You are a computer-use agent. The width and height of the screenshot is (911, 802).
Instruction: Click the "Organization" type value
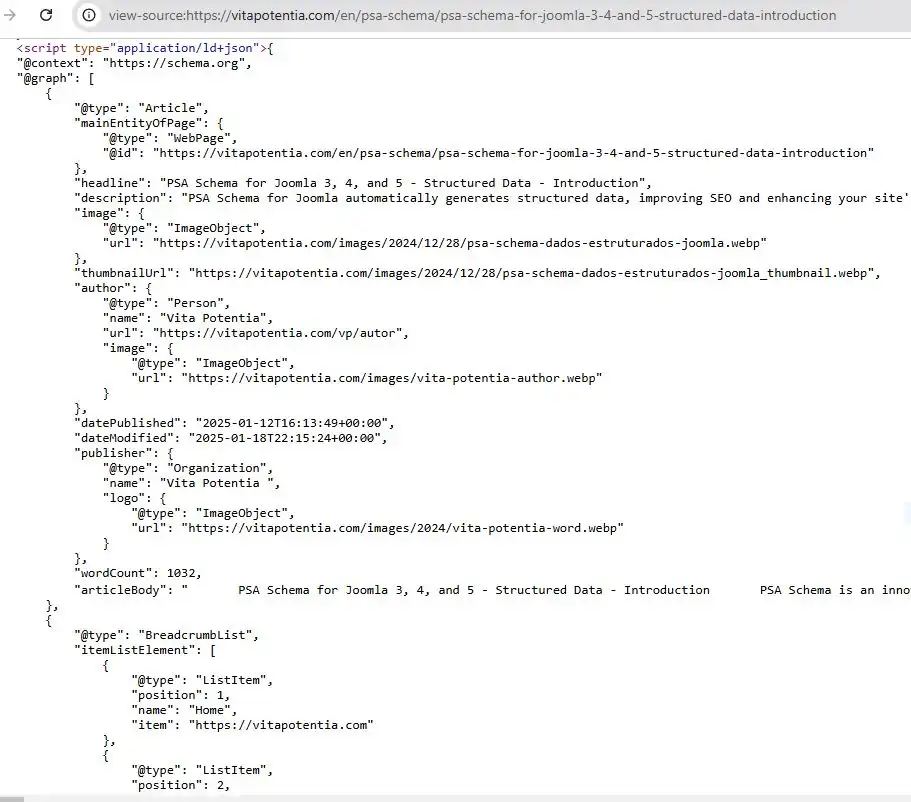(x=220, y=468)
